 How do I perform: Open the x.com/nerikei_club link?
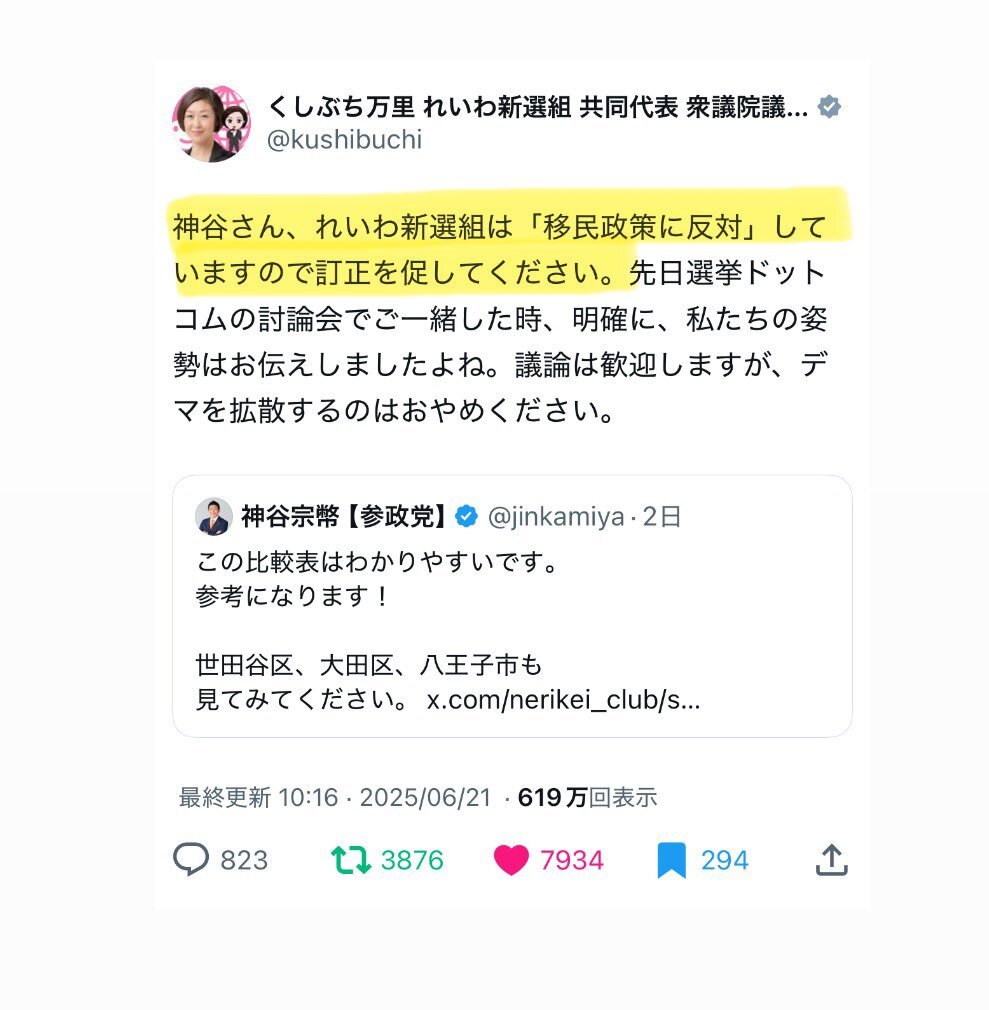563,700
